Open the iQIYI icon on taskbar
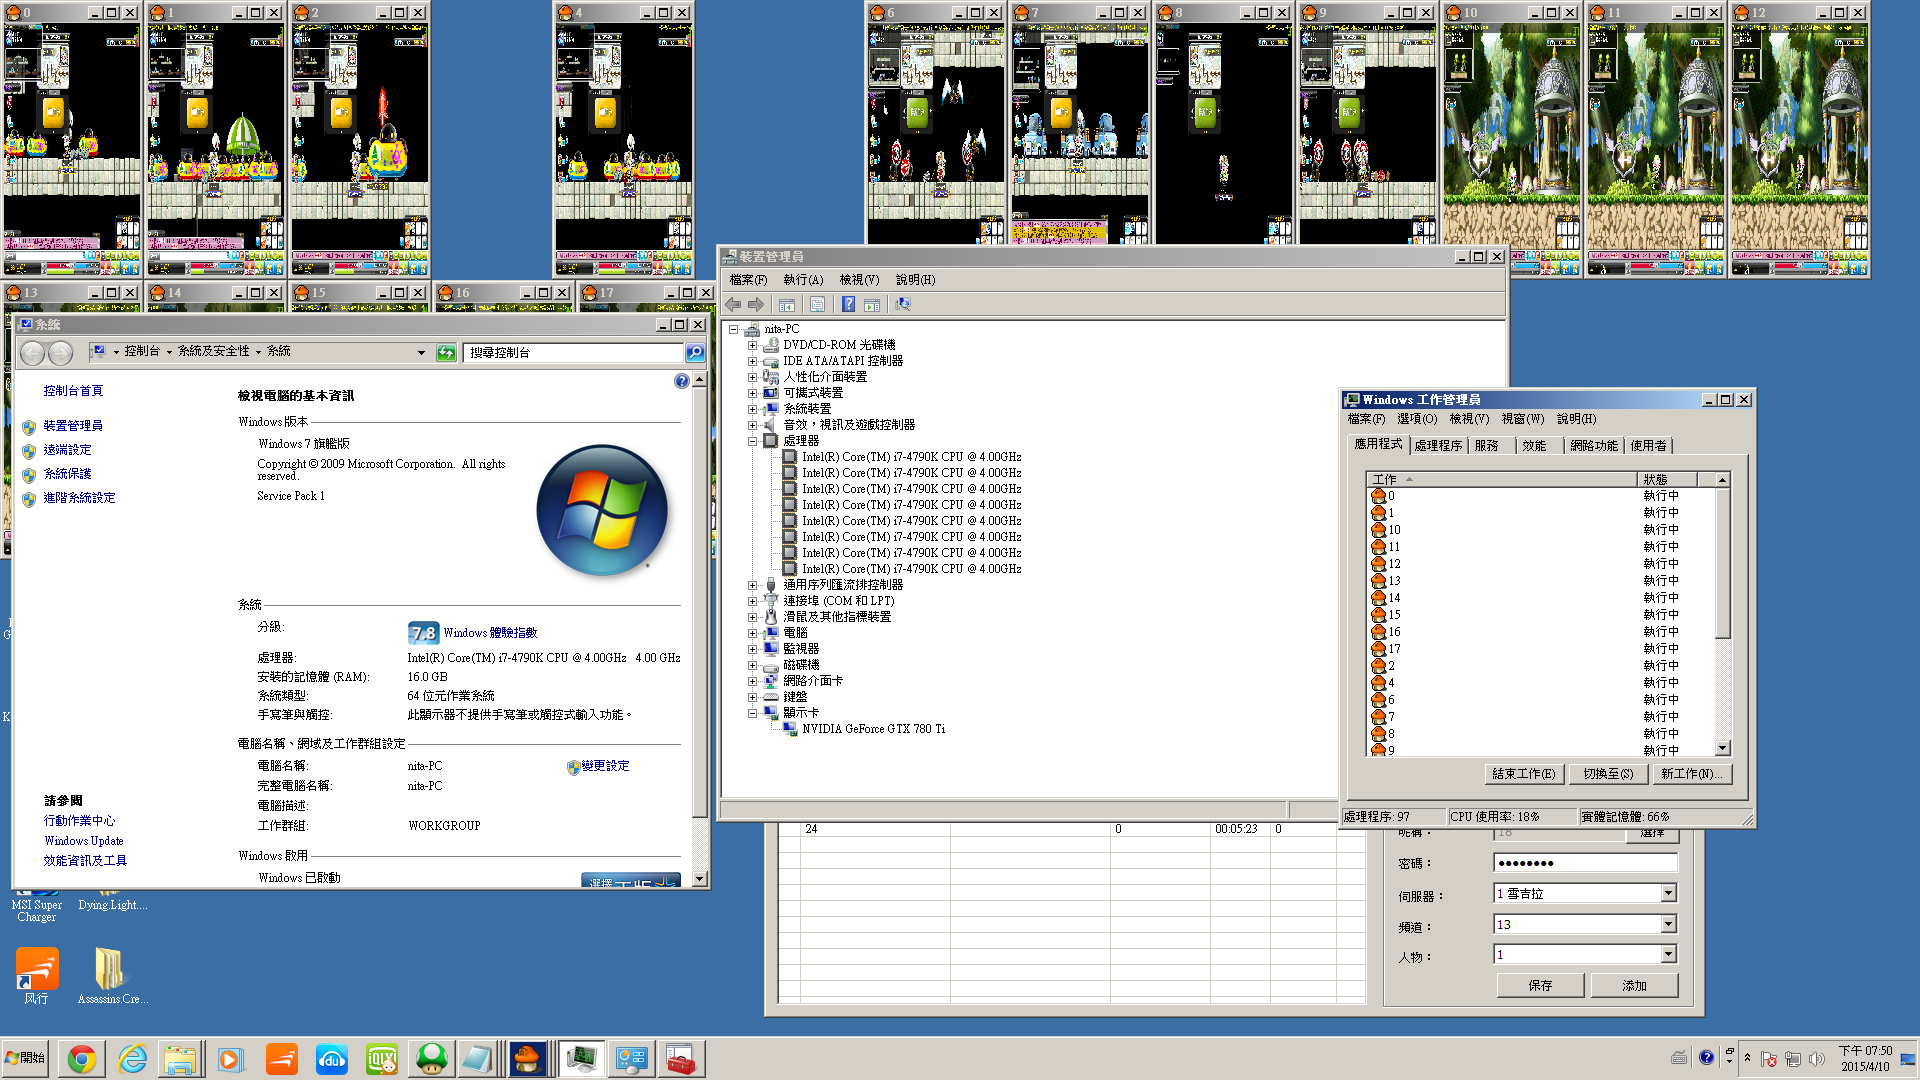Screen dimensions: 1920x1080 coord(381,1059)
